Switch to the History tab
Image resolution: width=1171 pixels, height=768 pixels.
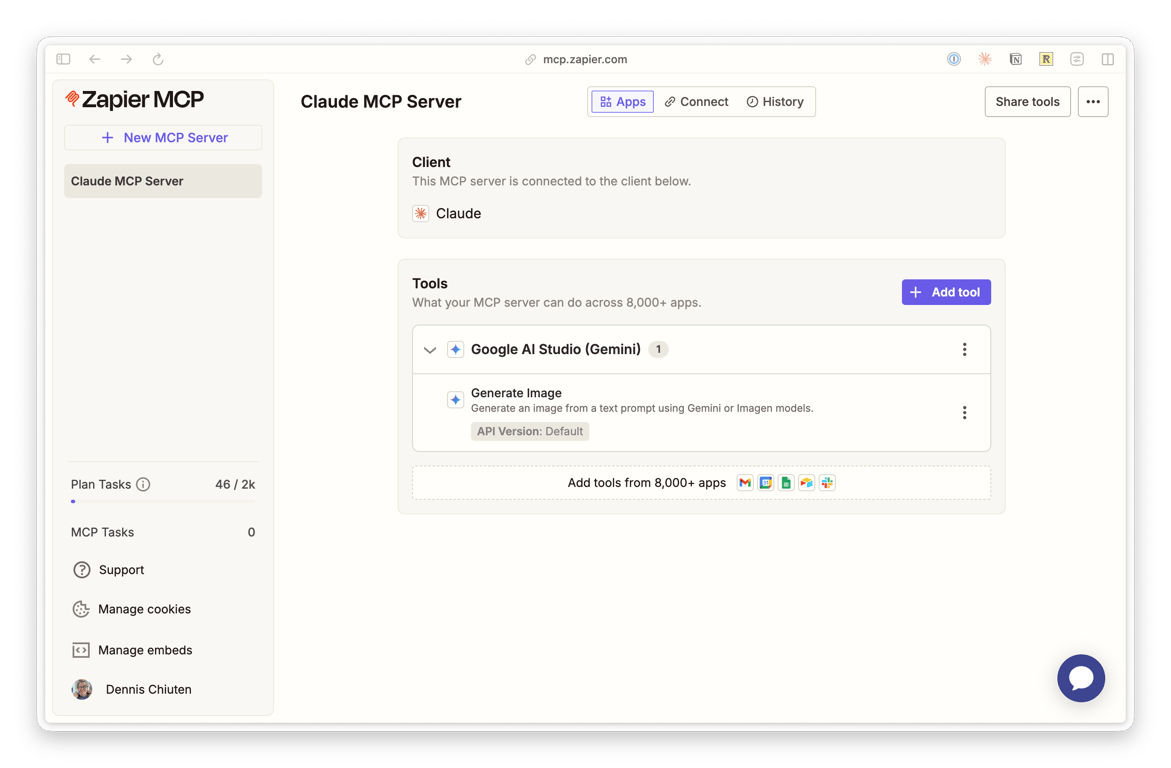(775, 102)
